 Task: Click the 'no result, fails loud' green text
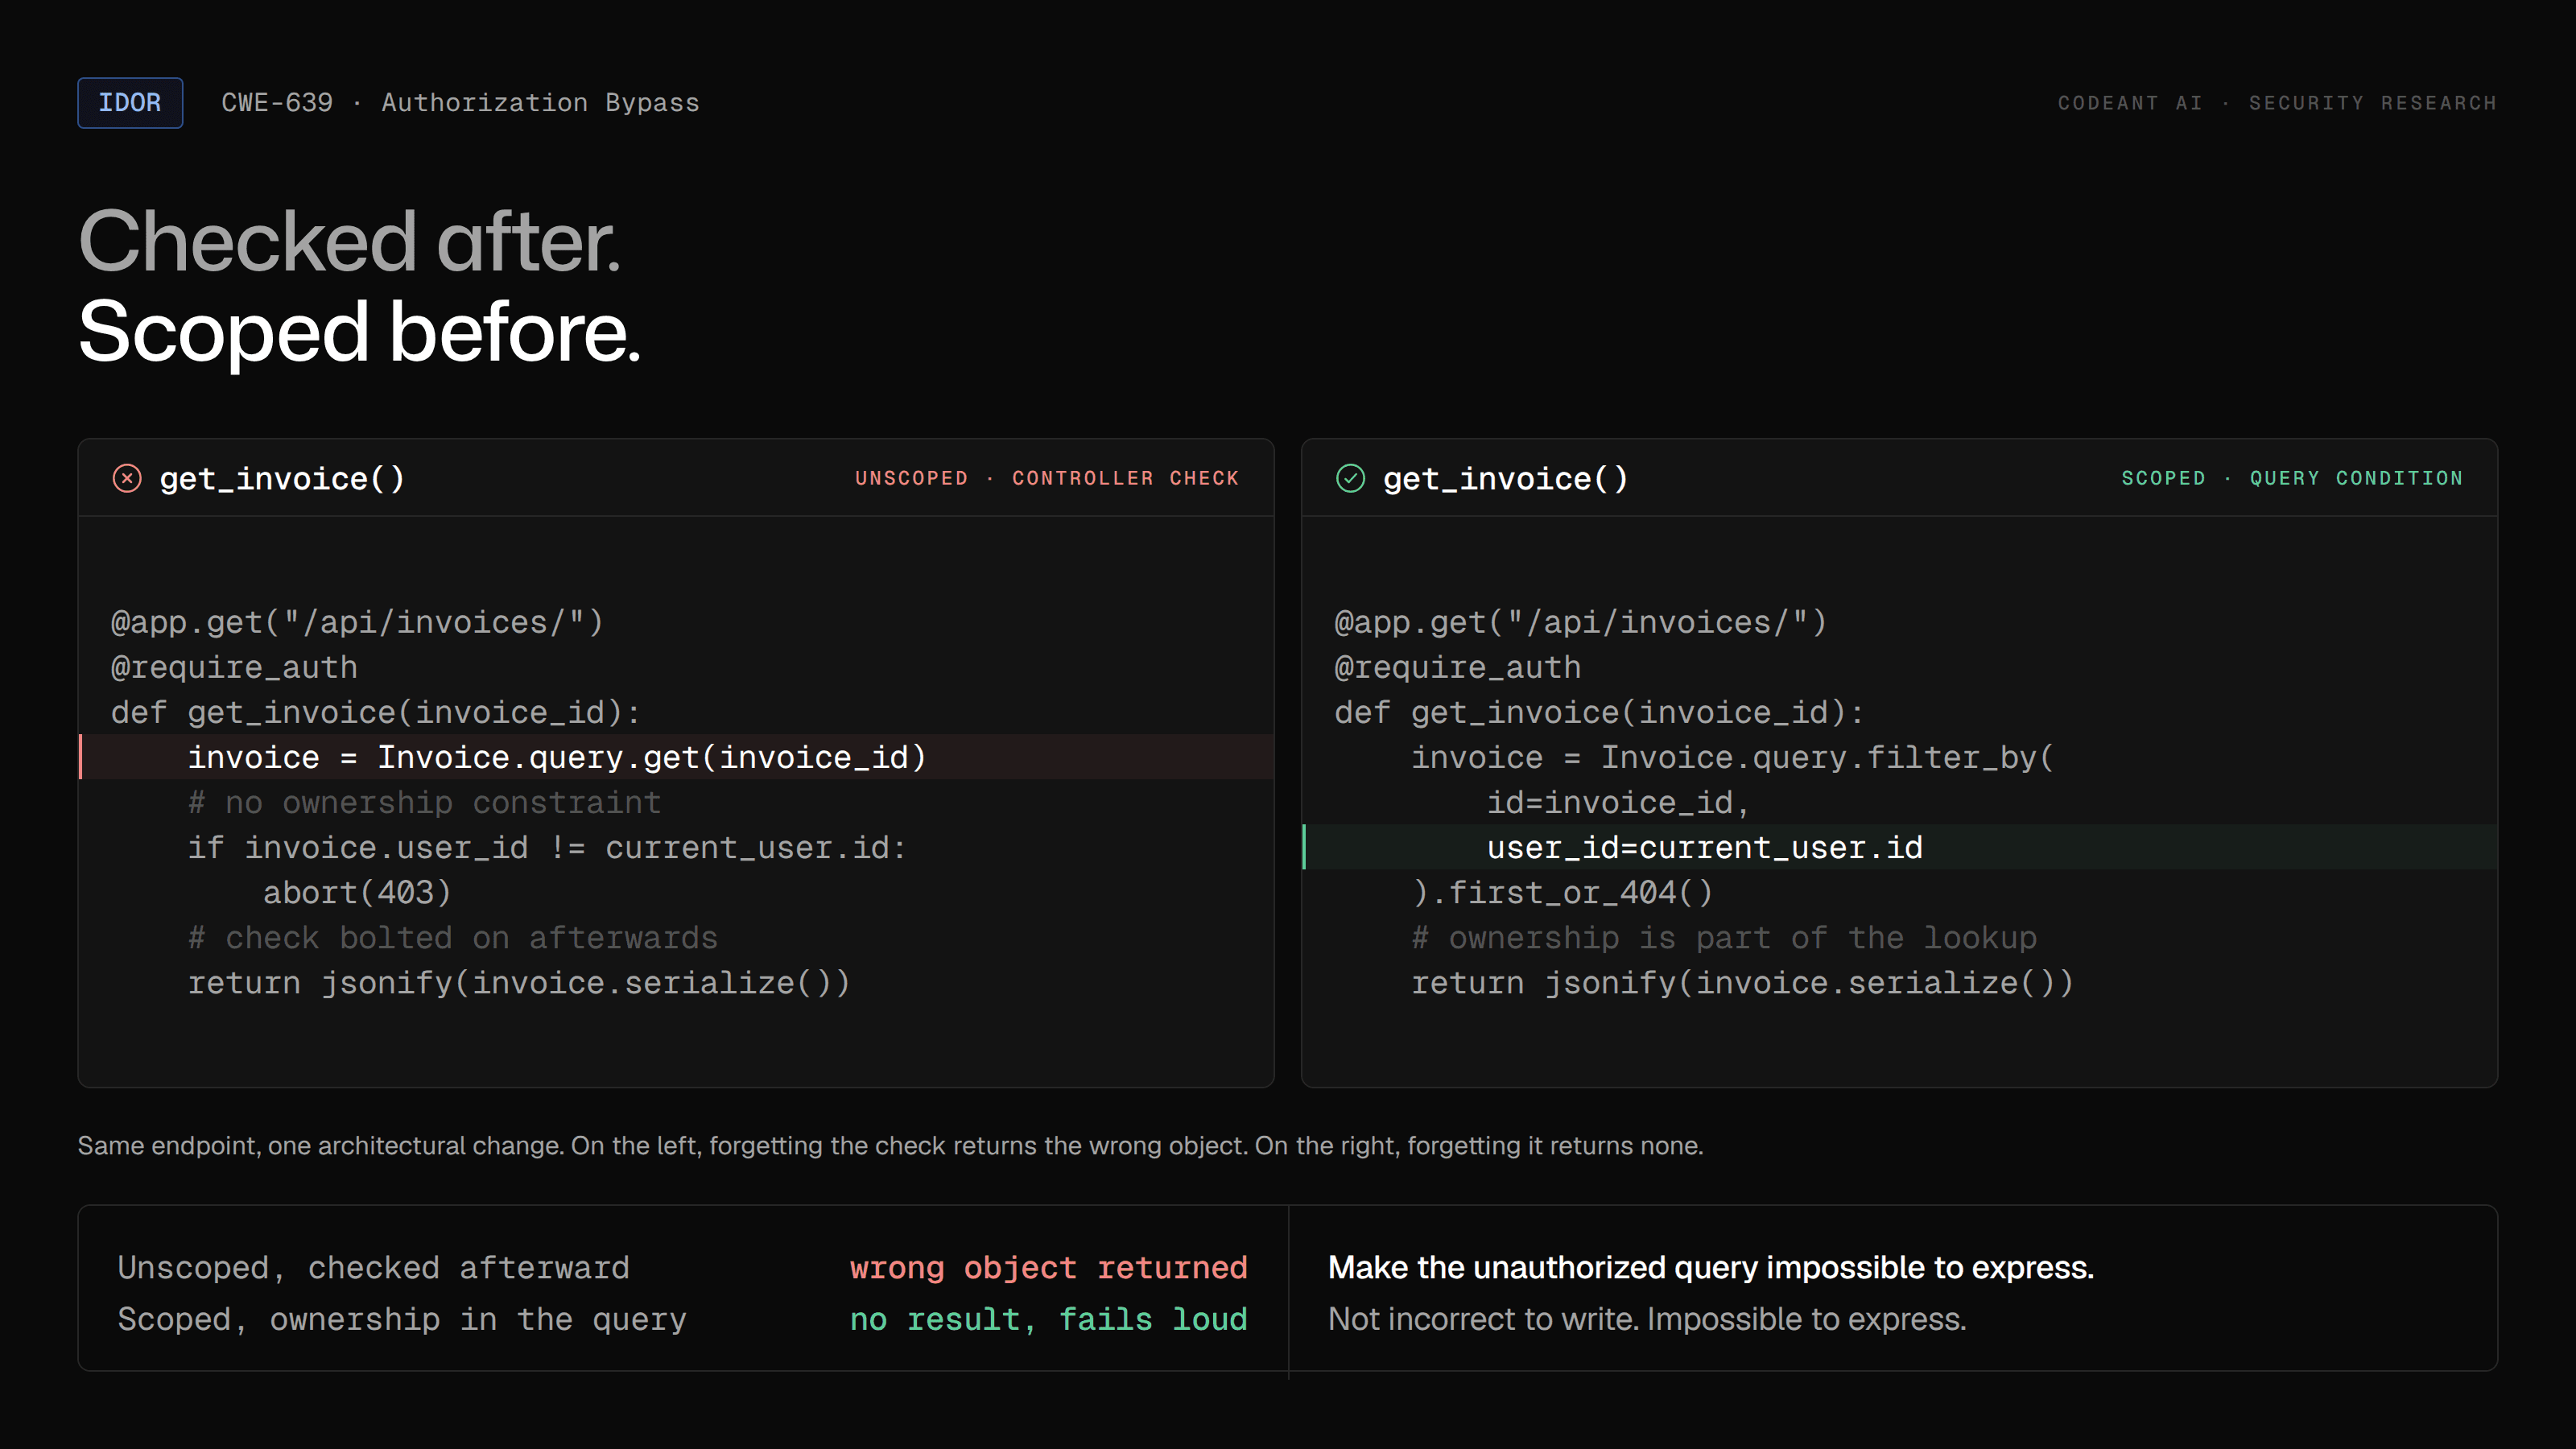pyautogui.click(x=1048, y=1320)
